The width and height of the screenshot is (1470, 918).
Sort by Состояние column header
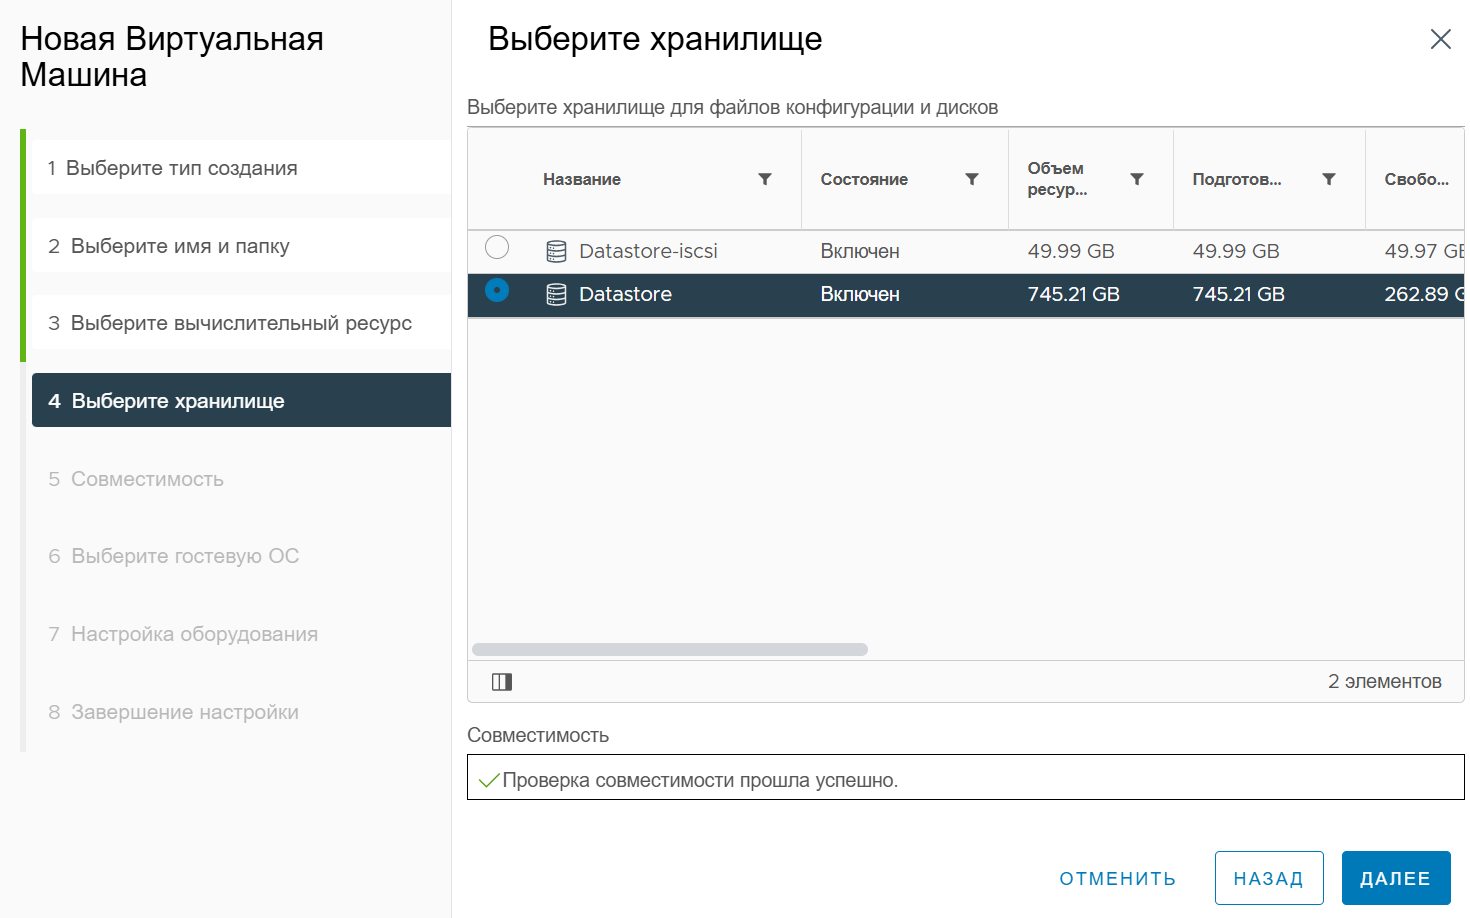pyautogui.click(x=864, y=179)
